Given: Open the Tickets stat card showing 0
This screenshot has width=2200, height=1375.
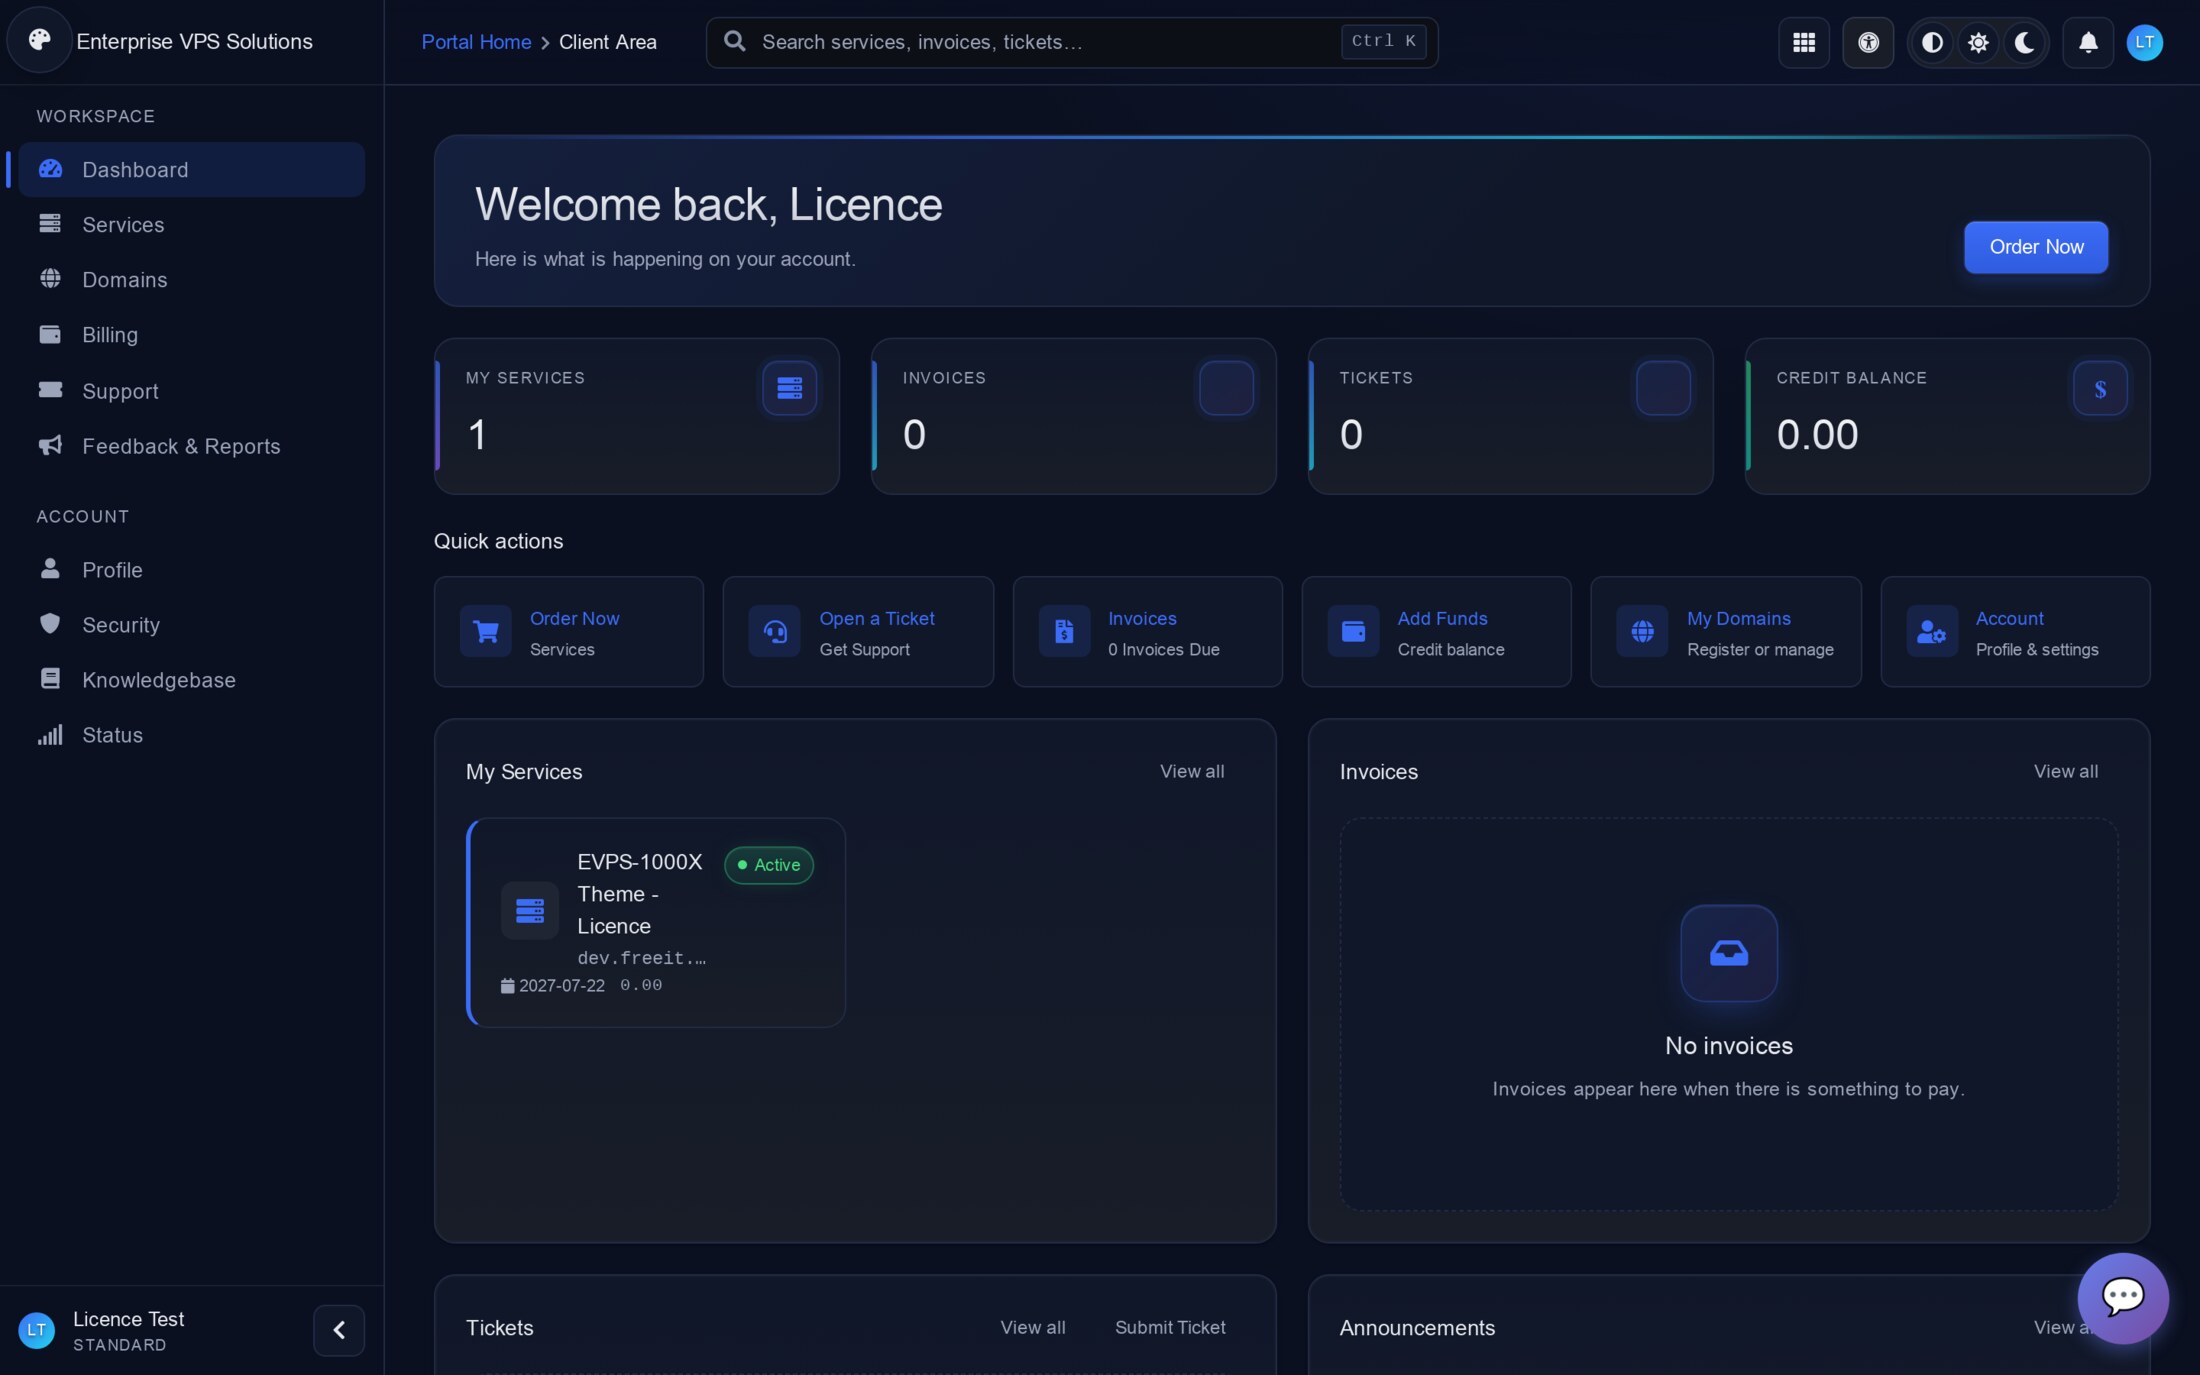Looking at the screenshot, I should (1510, 416).
